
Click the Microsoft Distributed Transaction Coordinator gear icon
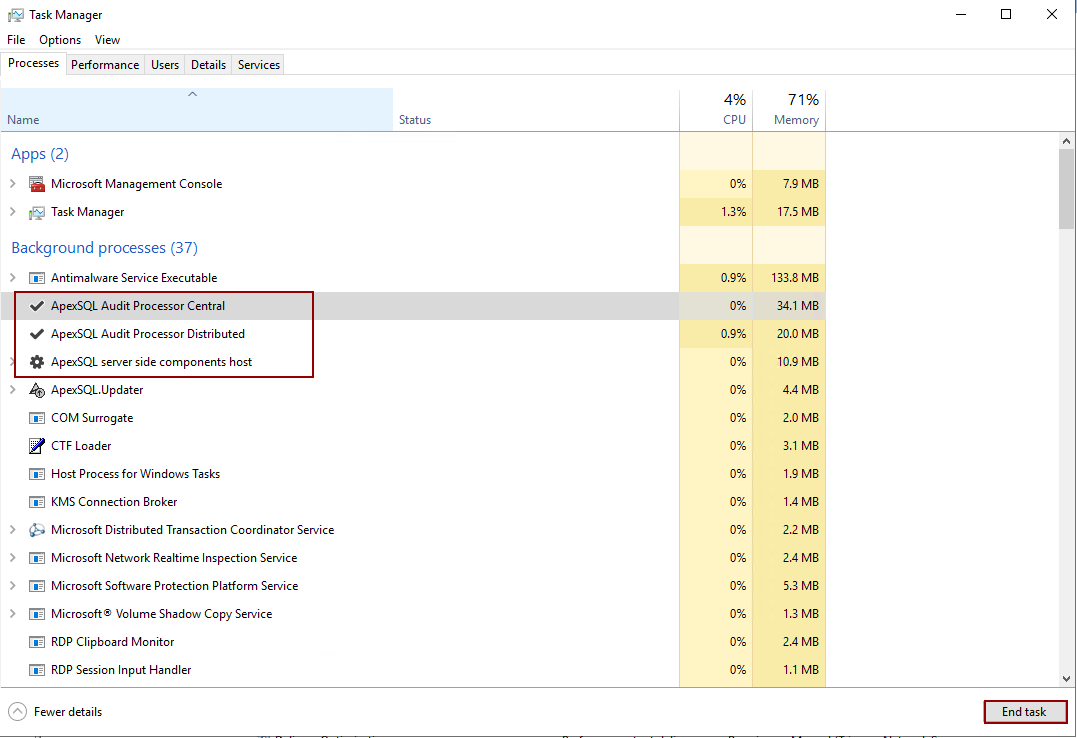tap(36, 530)
